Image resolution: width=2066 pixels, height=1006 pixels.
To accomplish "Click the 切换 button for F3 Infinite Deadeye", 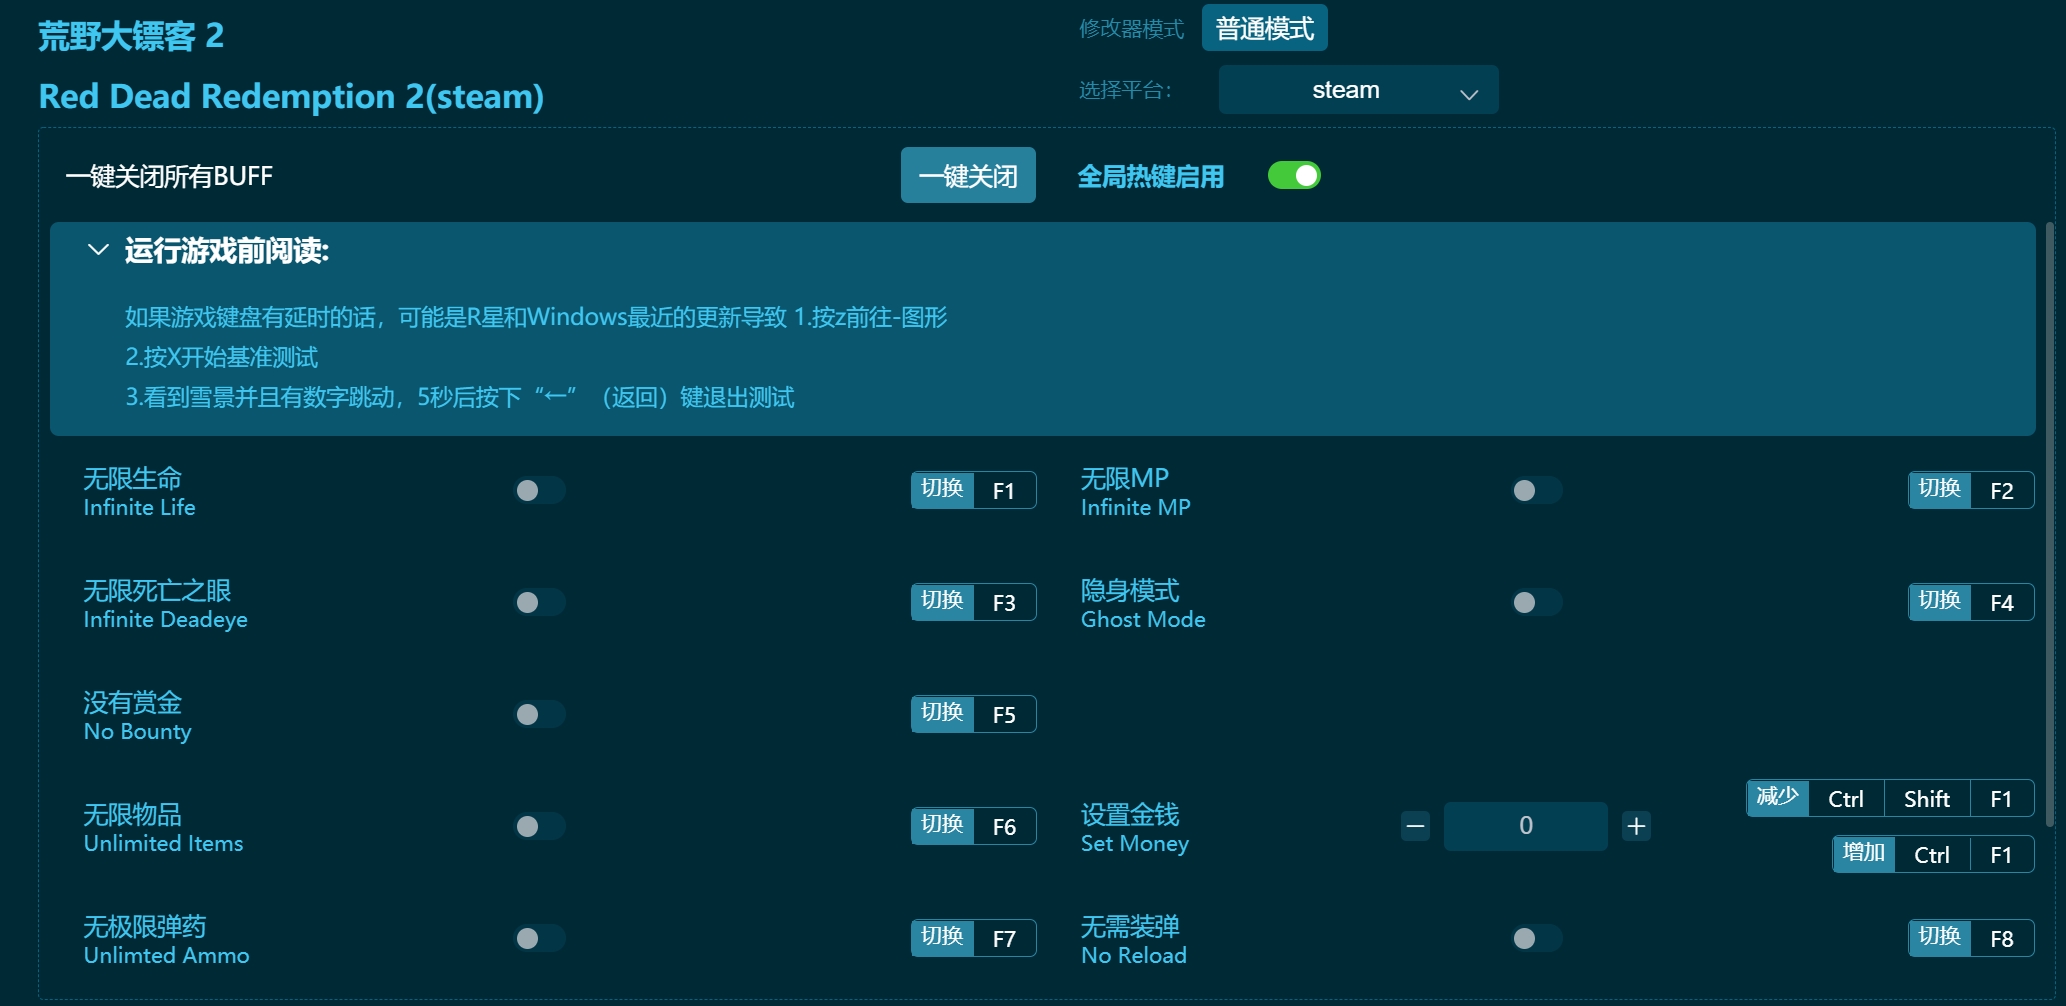I will (x=942, y=602).
